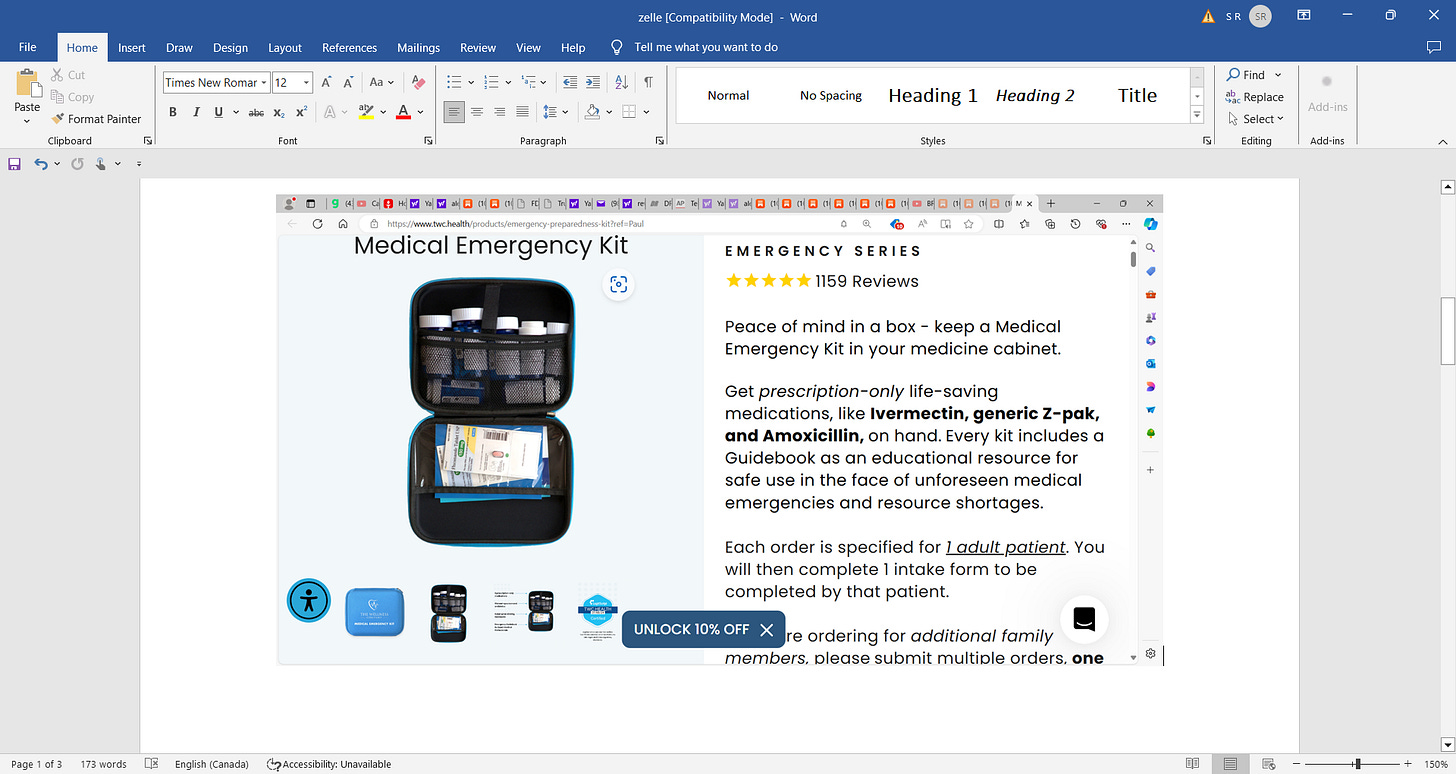Expand the Styles gallery
Image resolution: width=1456 pixels, height=774 pixels.
pyautogui.click(x=1197, y=115)
